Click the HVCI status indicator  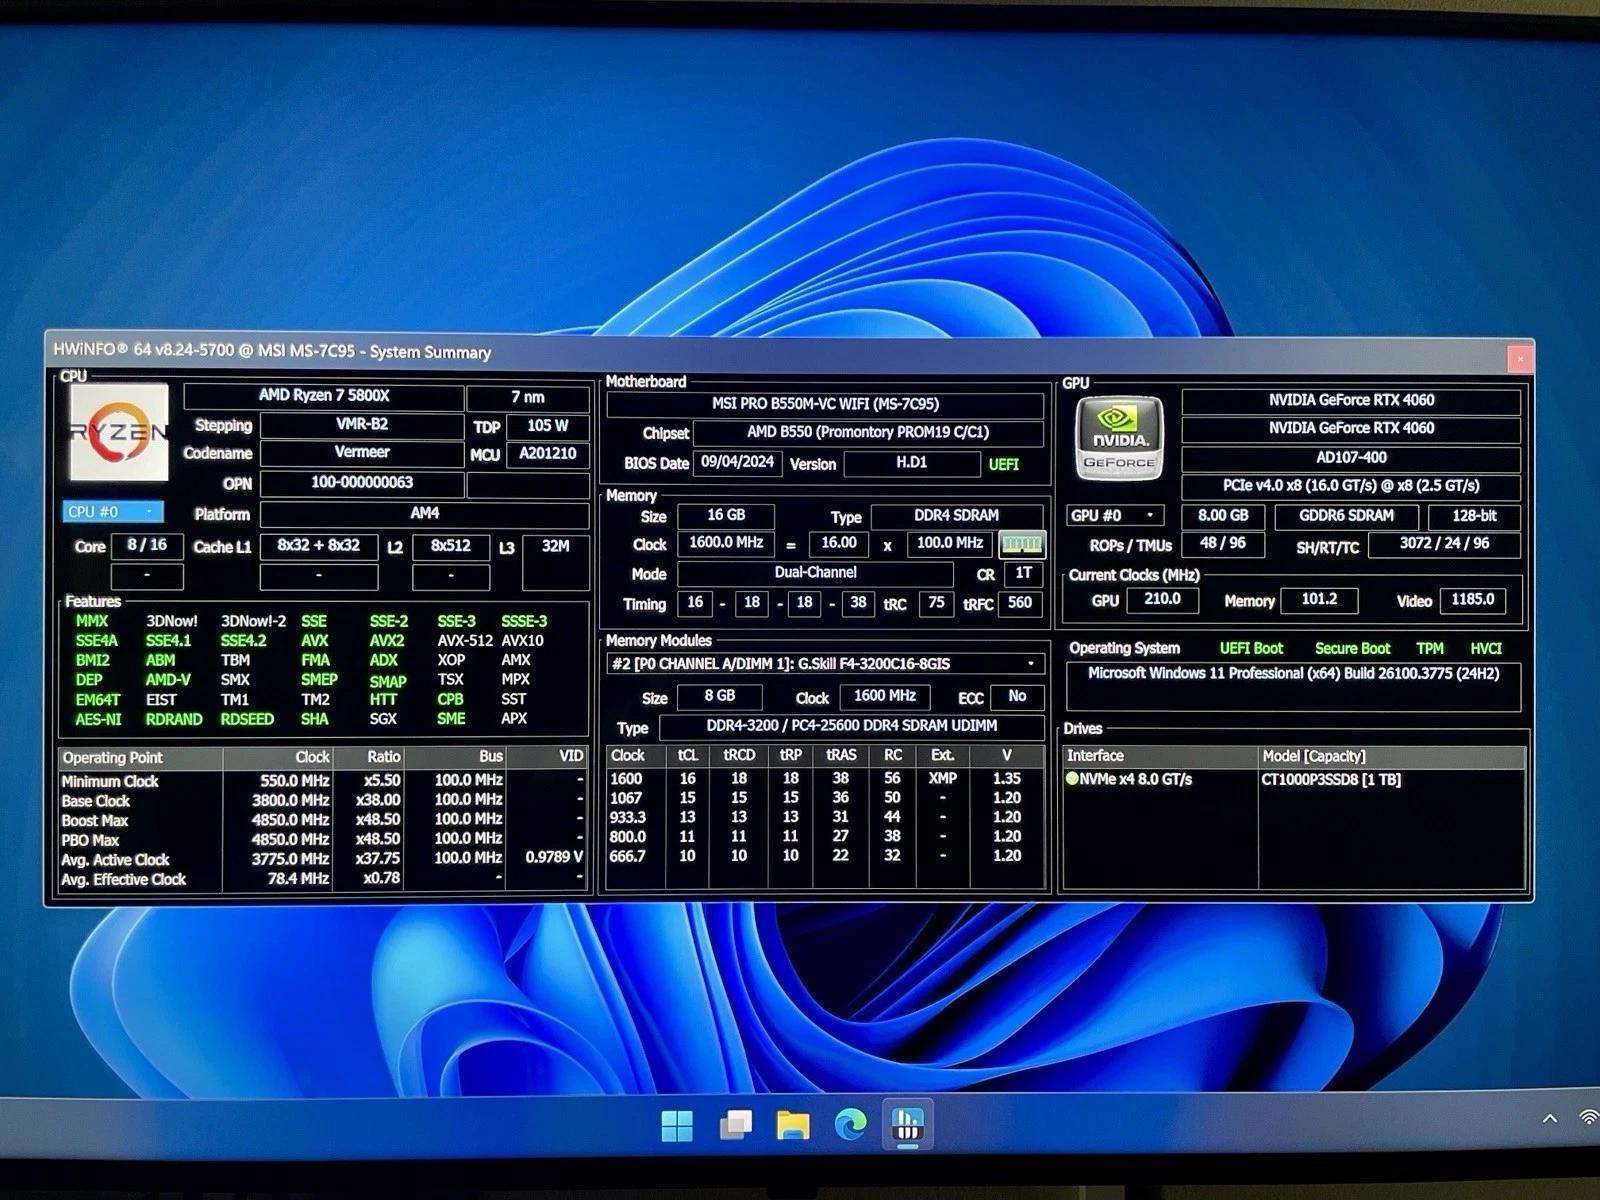point(1486,648)
